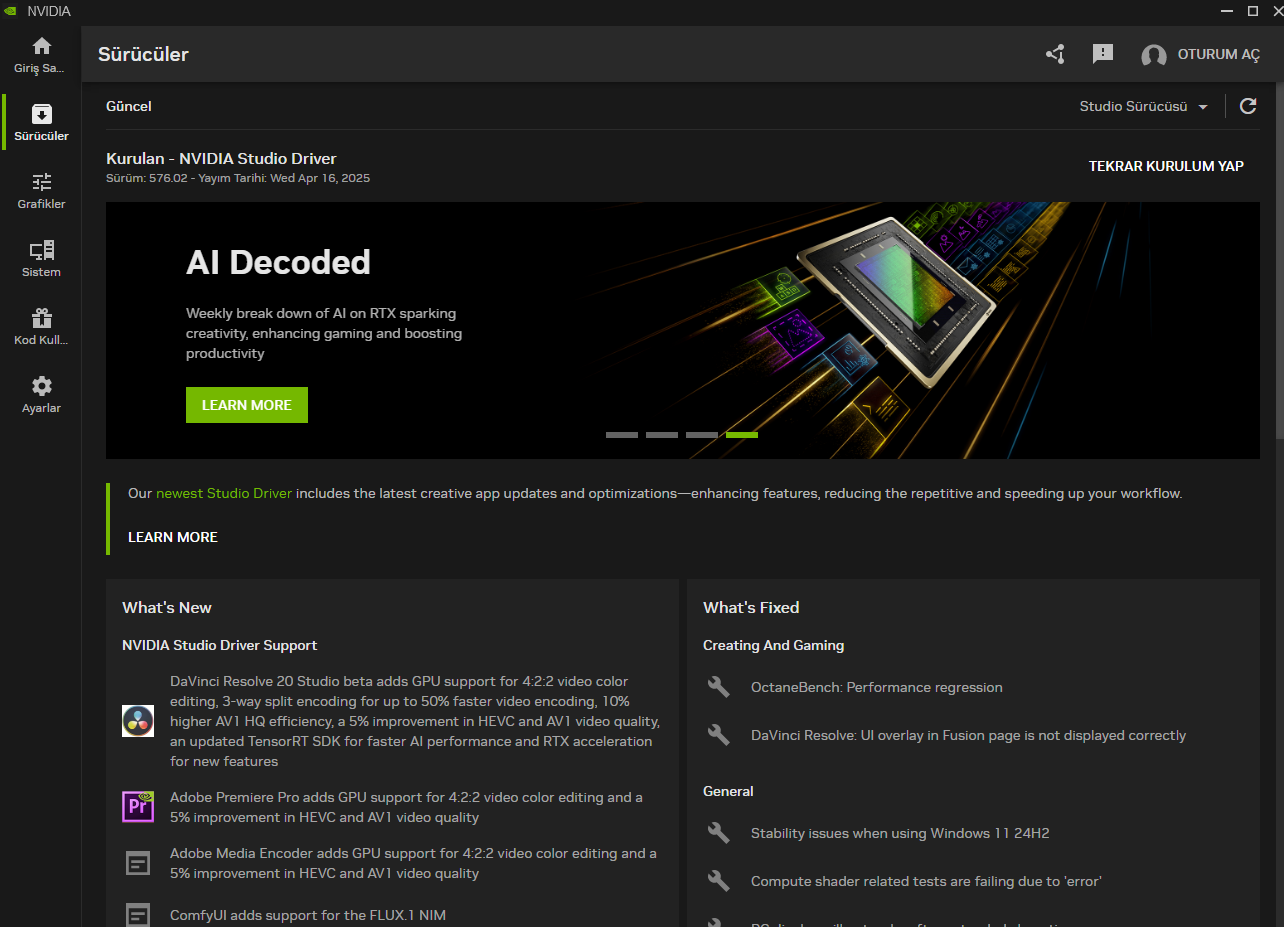Open the newest Studio Driver link

[224, 493]
